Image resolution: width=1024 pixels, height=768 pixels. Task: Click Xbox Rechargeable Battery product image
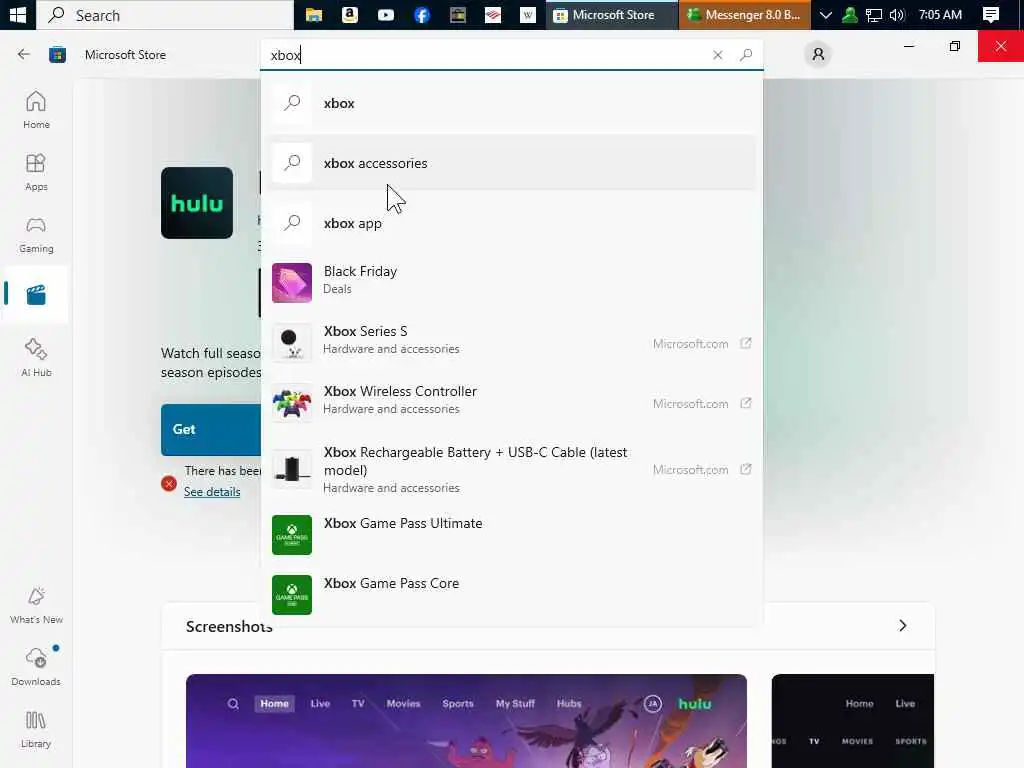[x=291, y=469]
